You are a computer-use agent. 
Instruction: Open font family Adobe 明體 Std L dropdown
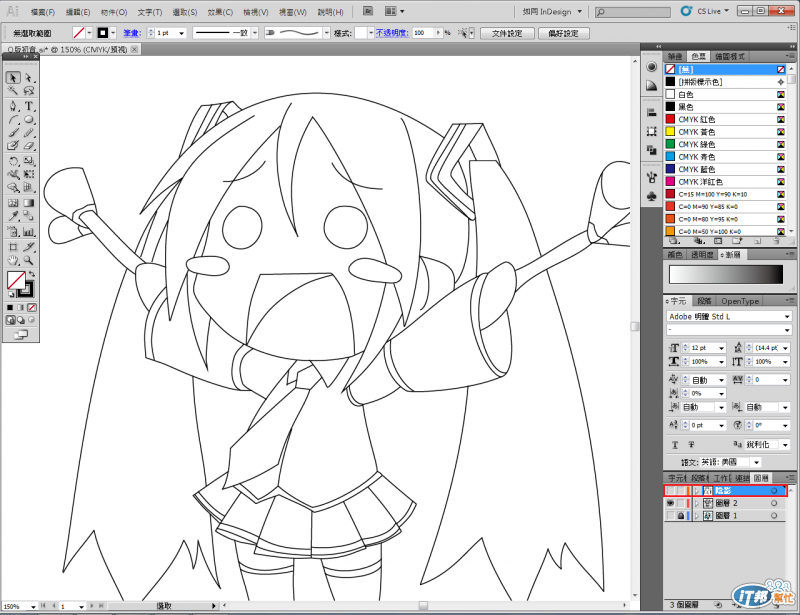point(787,317)
